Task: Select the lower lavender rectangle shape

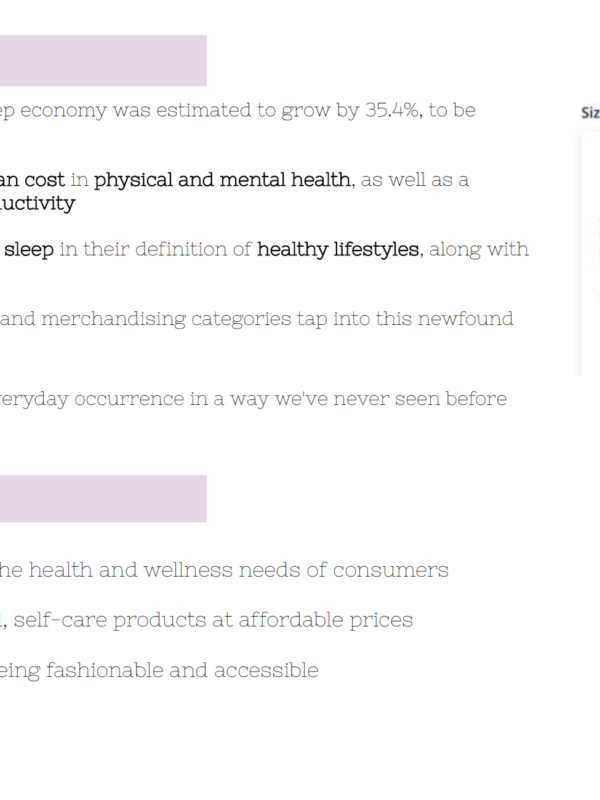Action: (x=103, y=498)
